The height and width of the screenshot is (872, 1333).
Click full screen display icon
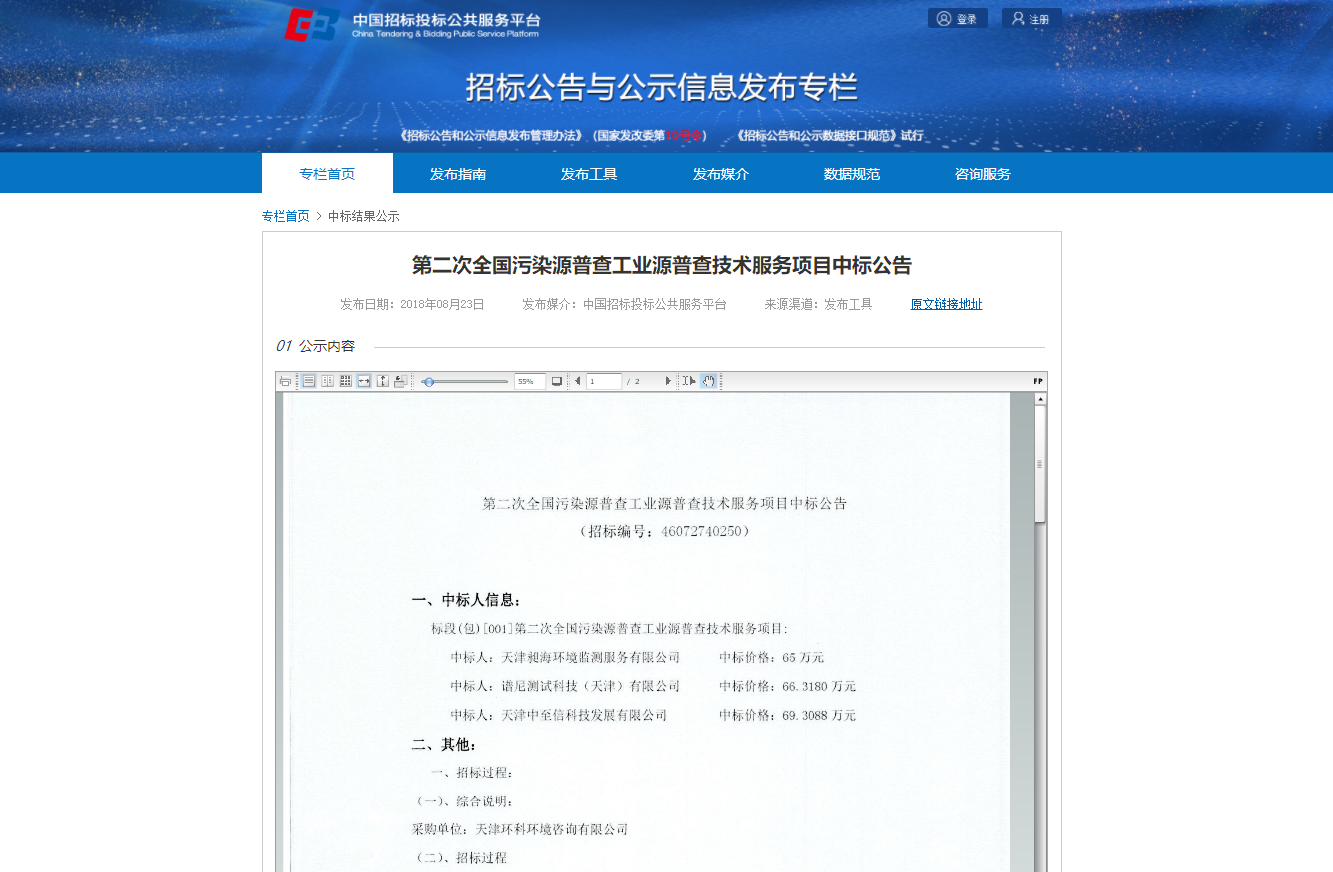[557, 381]
